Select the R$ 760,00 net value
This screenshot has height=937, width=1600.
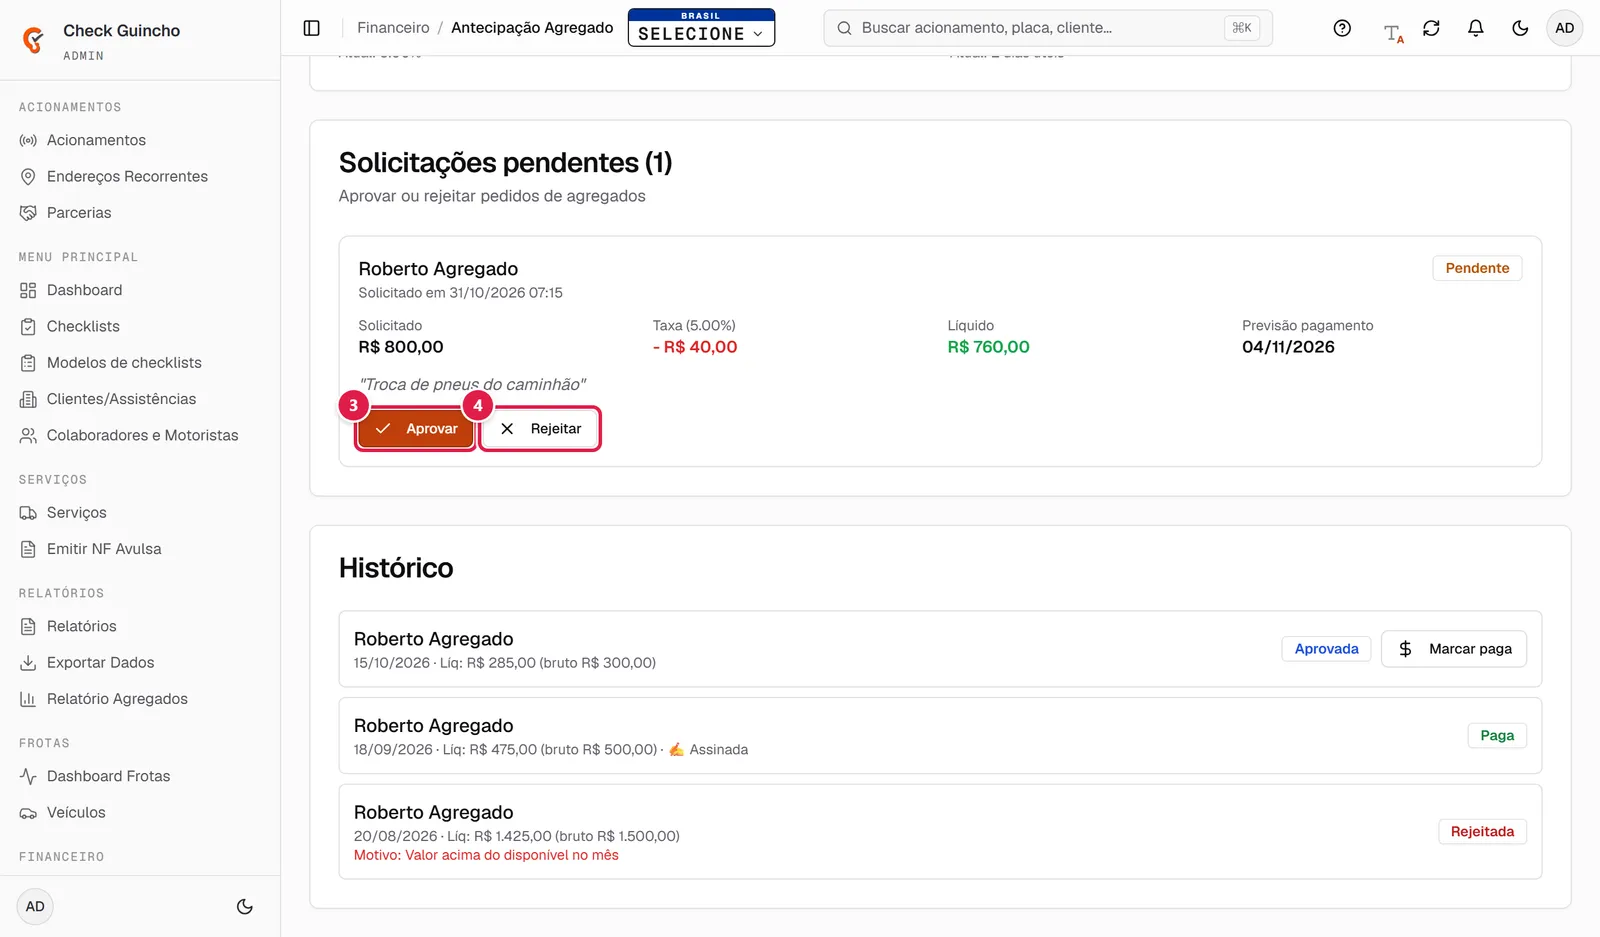(988, 347)
